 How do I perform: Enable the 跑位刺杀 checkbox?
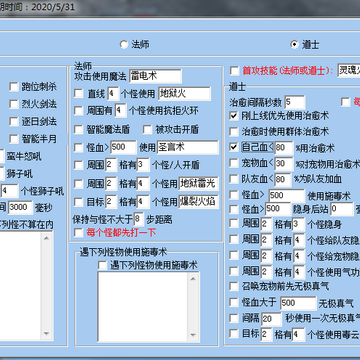(14, 87)
